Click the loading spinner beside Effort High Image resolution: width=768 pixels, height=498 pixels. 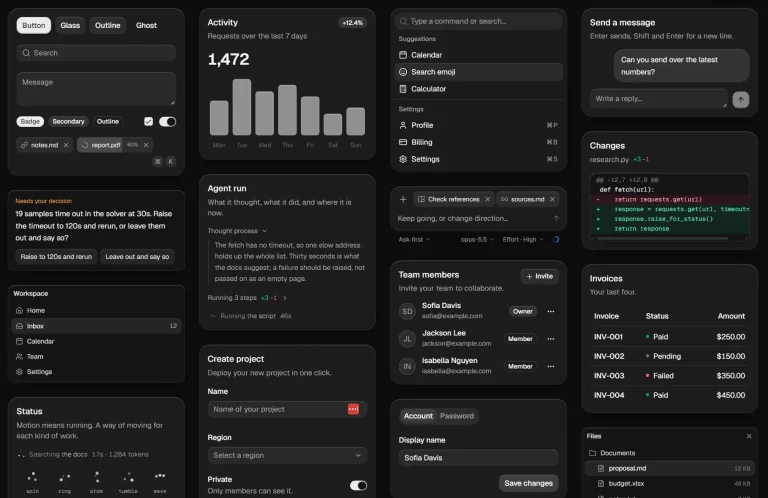[556, 239]
